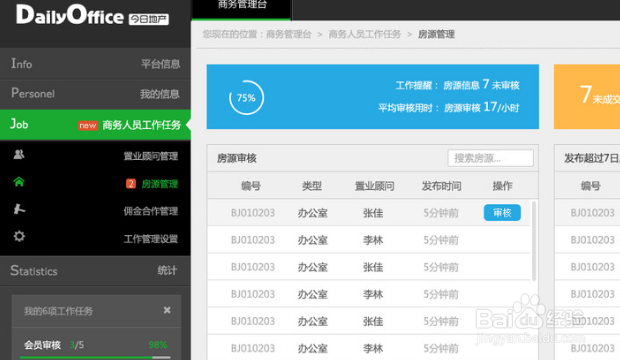The image size is (620, 360).
Task: Click the 置业顾问 column header
Action: [x=374, y=186]
